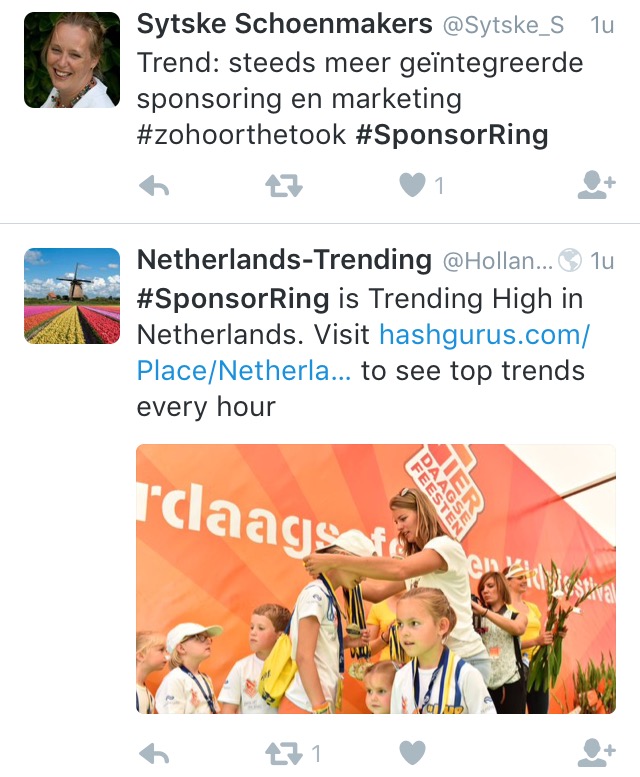This screenshot has height=777, width=640.
Task: Open Netherlands-Trending display name
Action: pos(284,260)
